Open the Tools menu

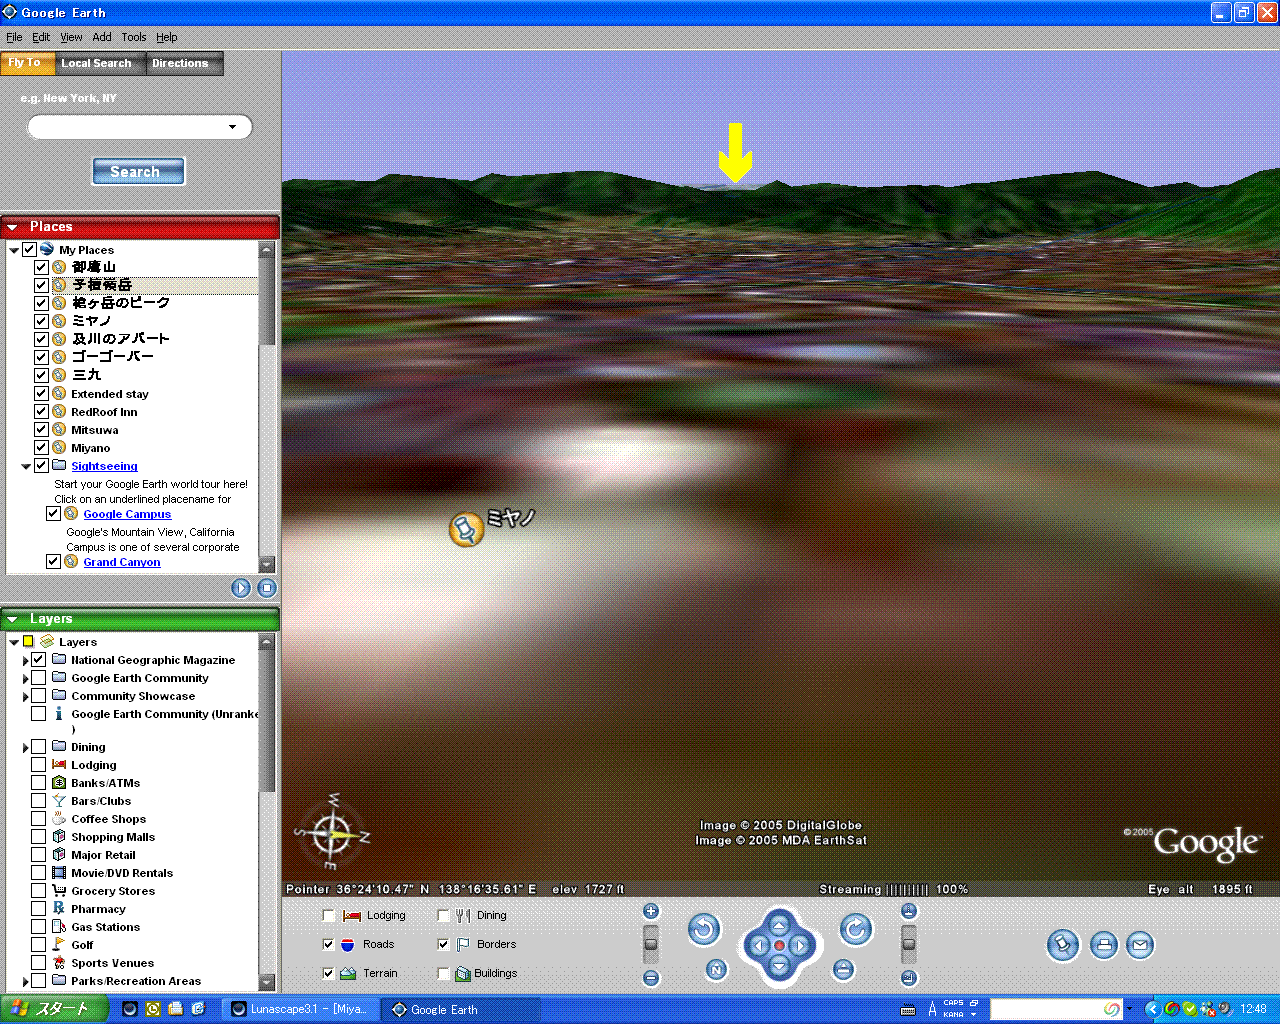(x=134, y=37)
